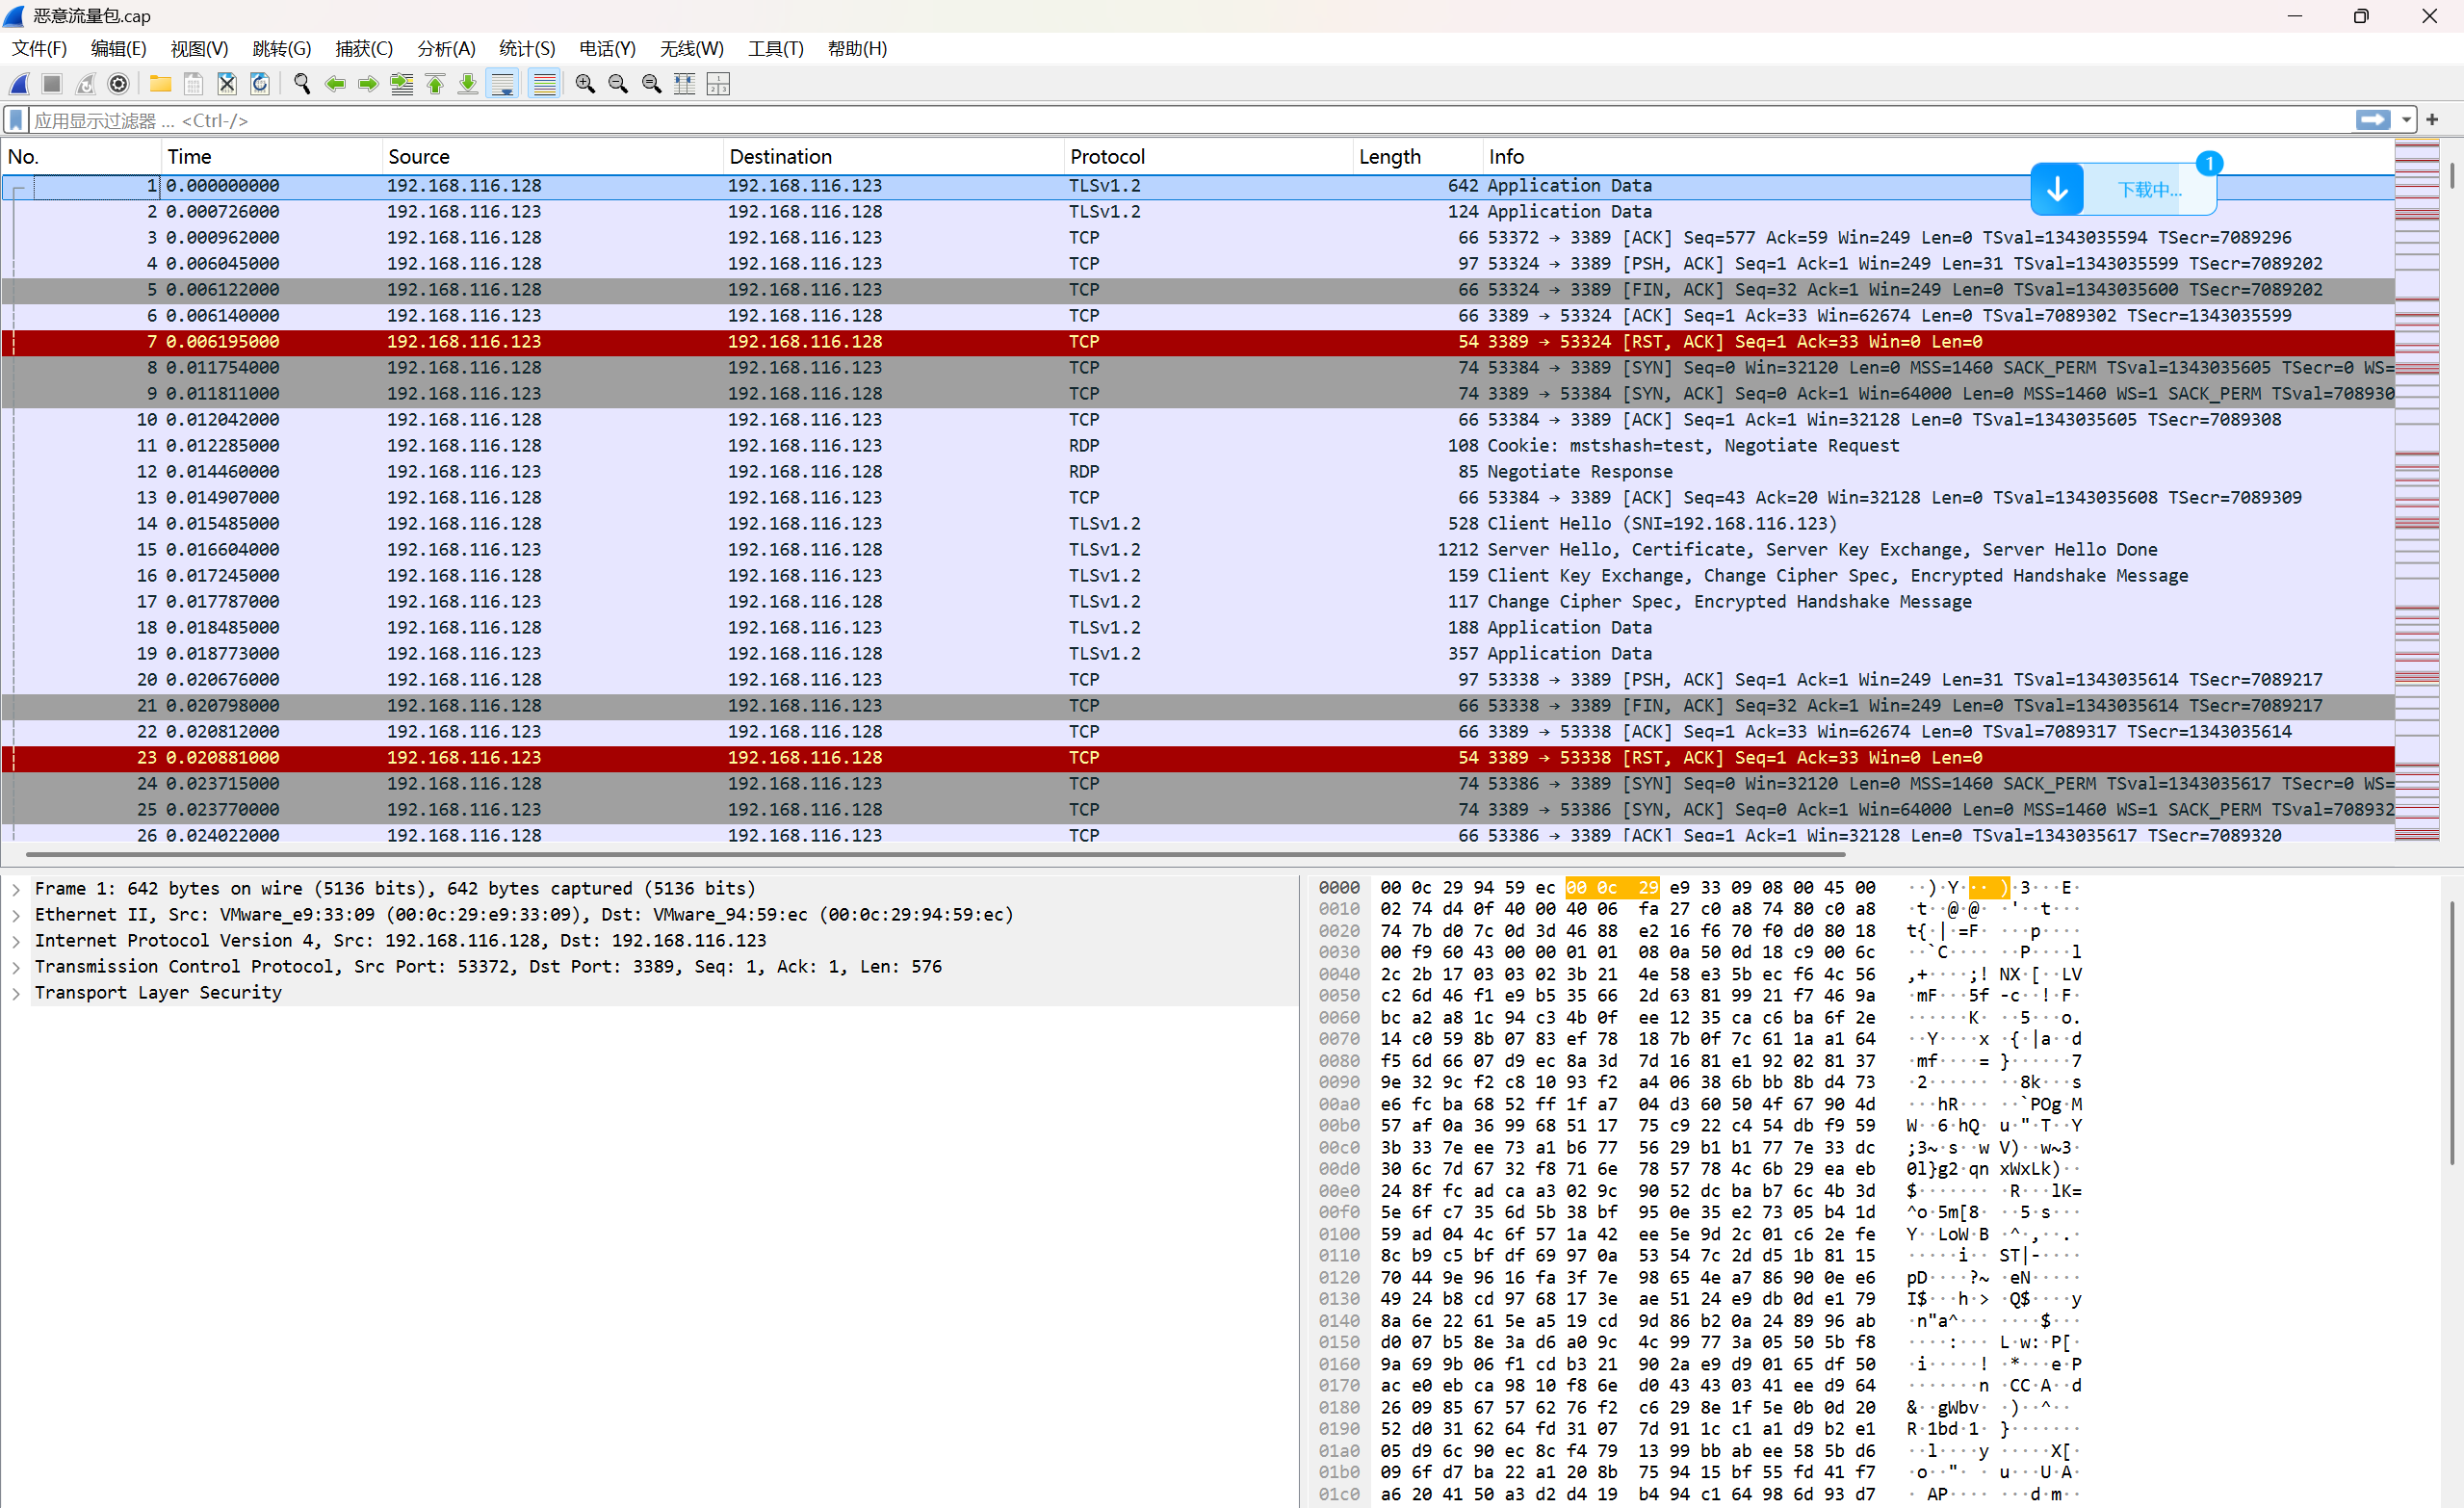The height and width of the screenshot is (1508, 2464).
Task: Go forward with the green right arrow
Action: [x=368, y=84]
